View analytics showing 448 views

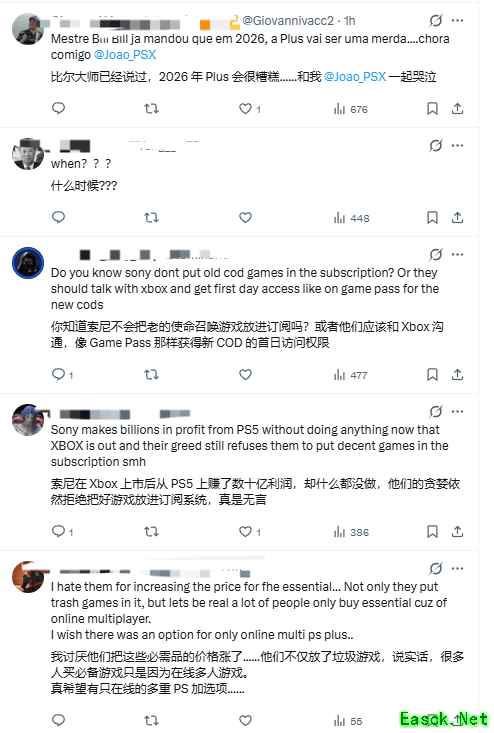pyautogui.click(x=351, y=218)
